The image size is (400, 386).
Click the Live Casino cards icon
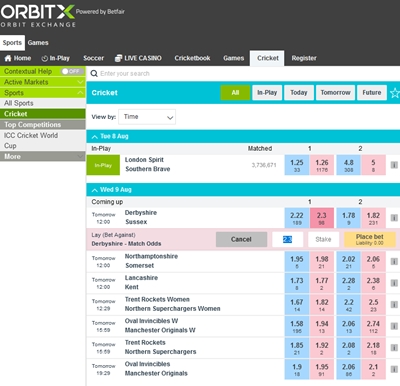(x=118, y=58)
